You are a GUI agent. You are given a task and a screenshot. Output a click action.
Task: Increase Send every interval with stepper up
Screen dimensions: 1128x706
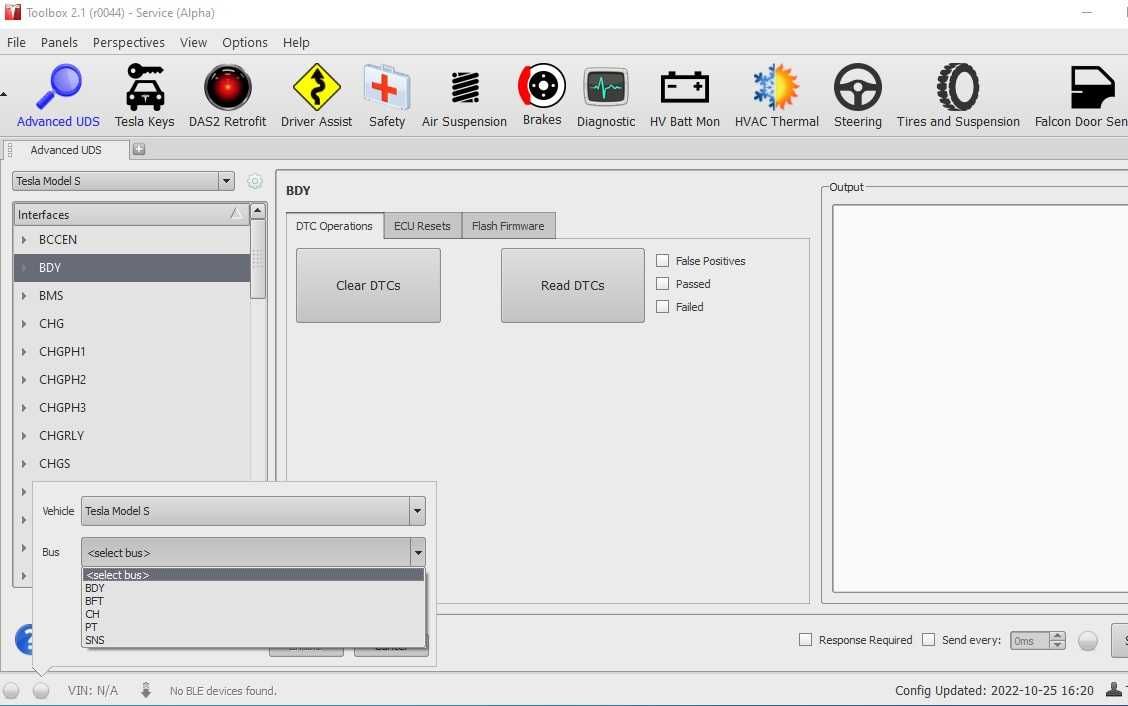1057,635
